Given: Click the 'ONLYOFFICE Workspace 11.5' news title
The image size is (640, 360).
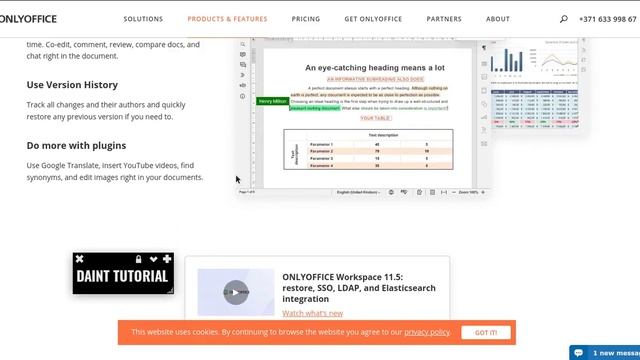Looking at the screenshot, I should pyautogui.click(x=359, y=288).
